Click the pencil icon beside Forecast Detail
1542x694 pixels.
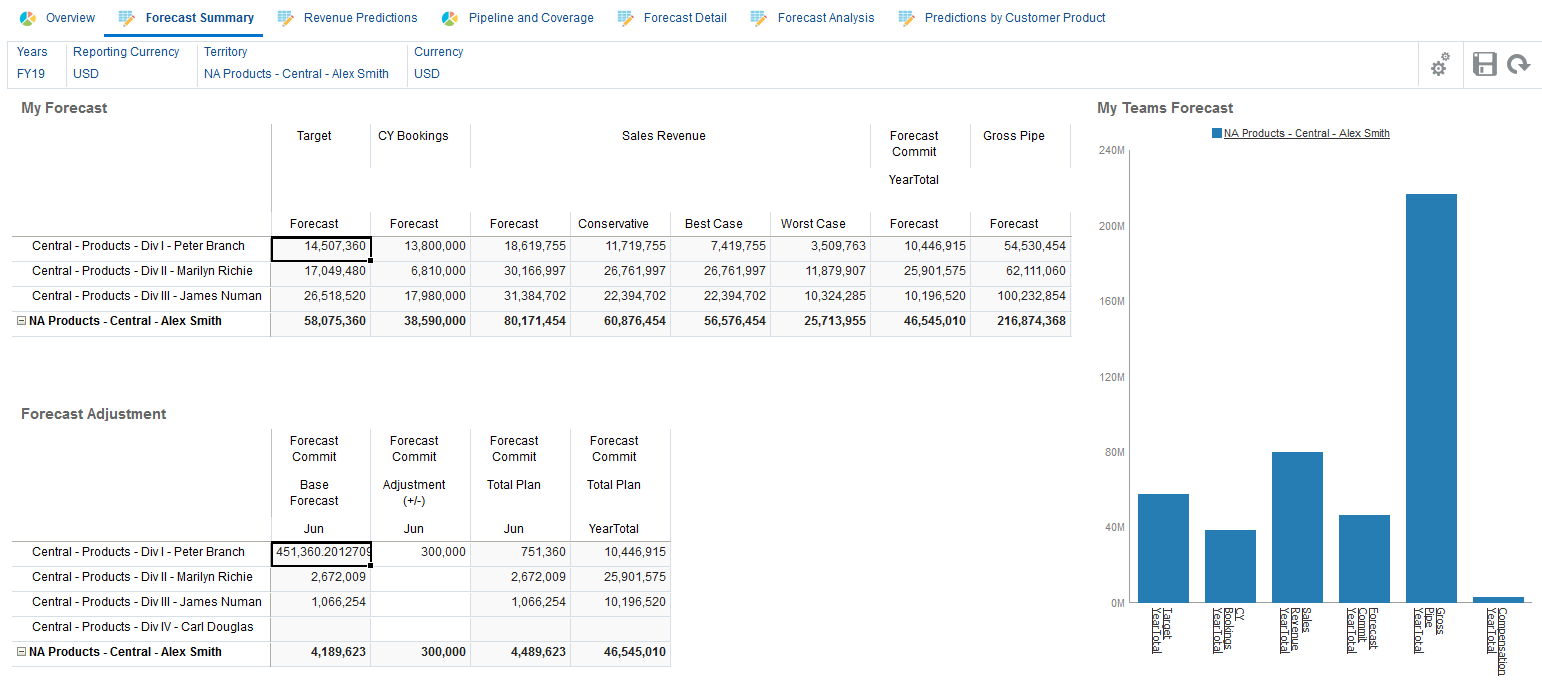(625, 17)
